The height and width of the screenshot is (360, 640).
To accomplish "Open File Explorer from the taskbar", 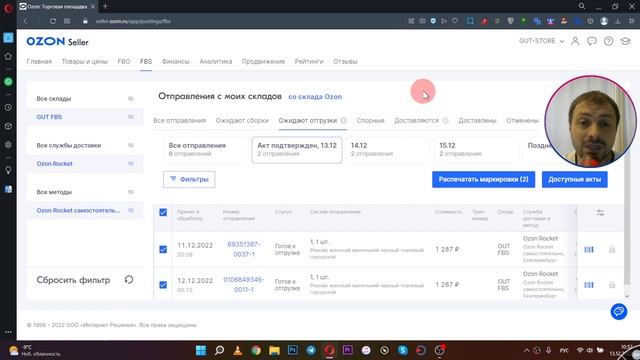I will (274, 350).
